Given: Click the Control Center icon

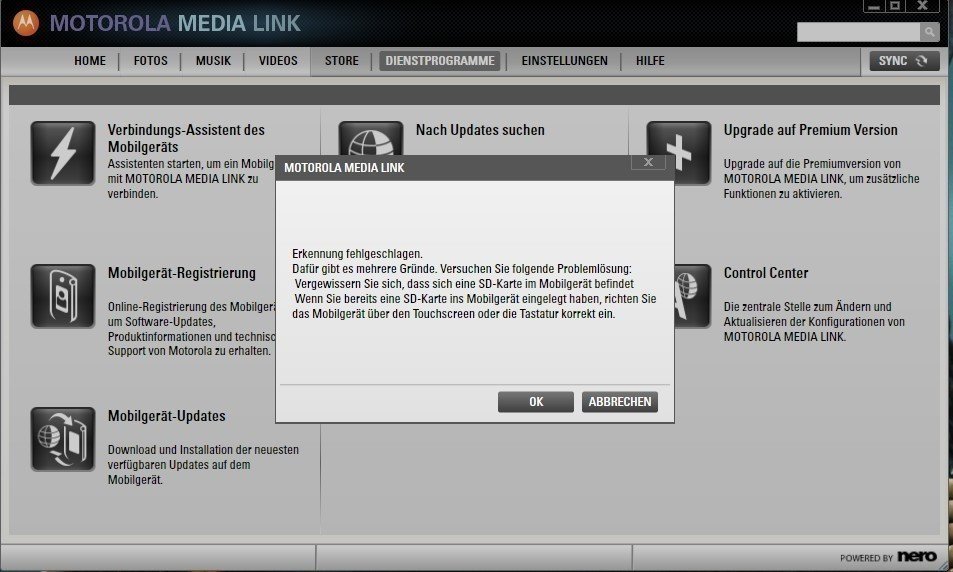Looking at the screenshot, I should tap(692, 296).
